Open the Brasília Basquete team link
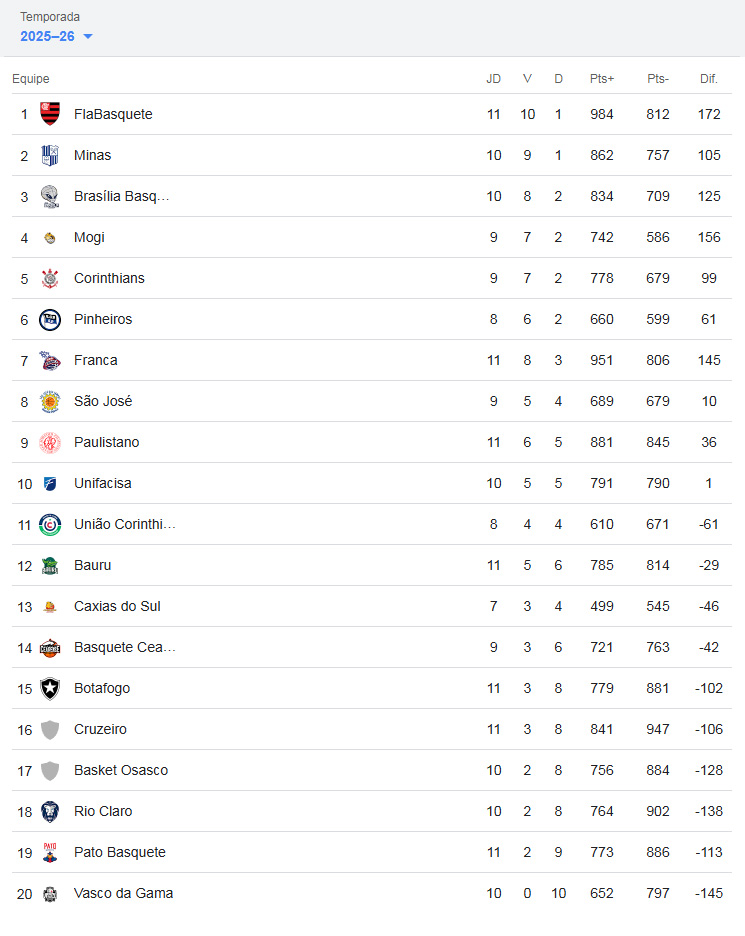 pyautogui.click(x=121, y=196)
